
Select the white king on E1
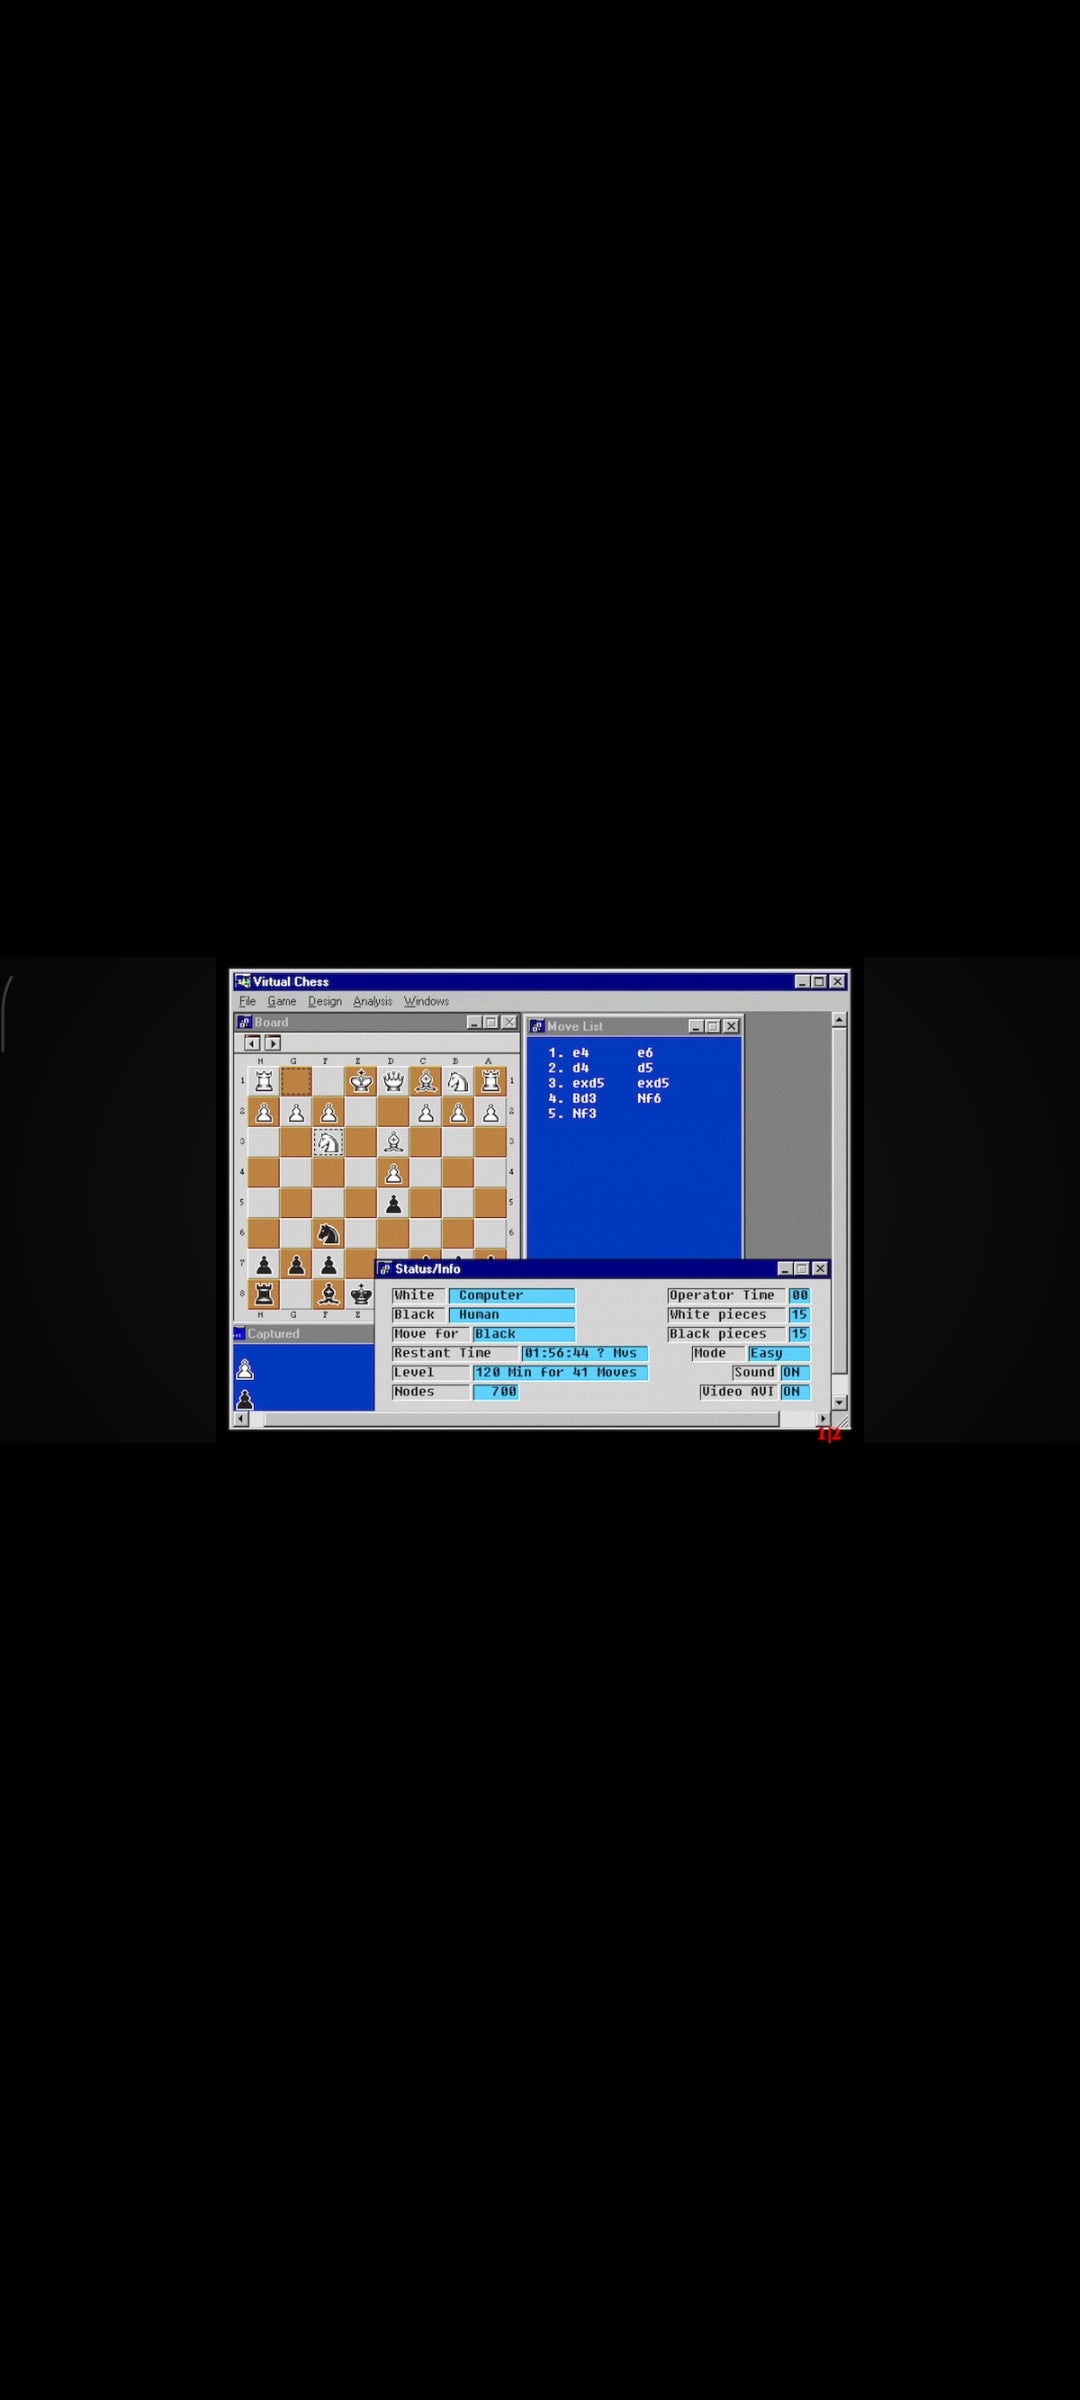[x=361, y=1081]
